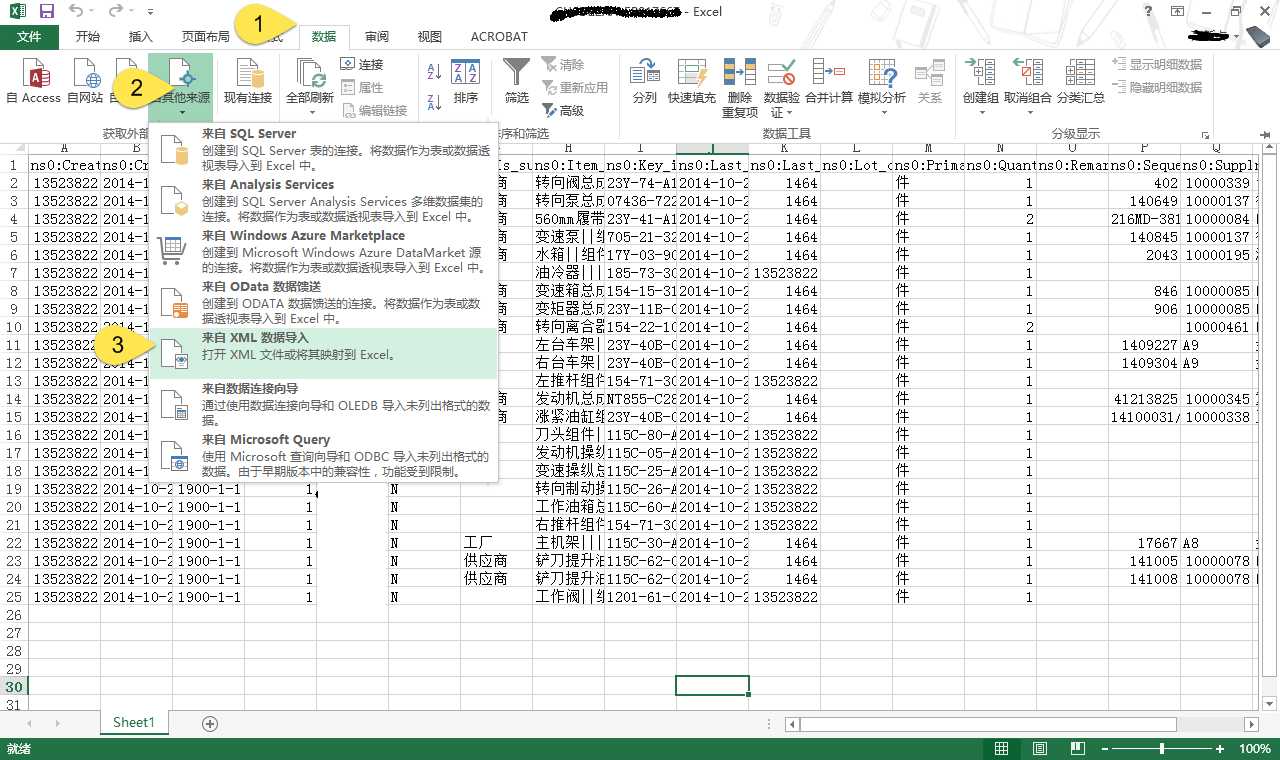Click zoom in plus button
1280x760 pixels.
[1220, 749]
